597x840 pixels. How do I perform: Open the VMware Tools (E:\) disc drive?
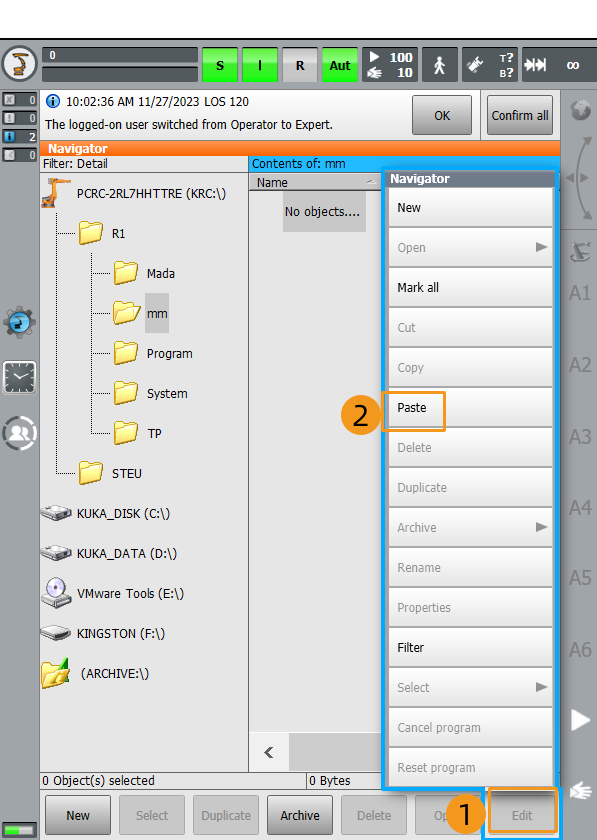113,594
